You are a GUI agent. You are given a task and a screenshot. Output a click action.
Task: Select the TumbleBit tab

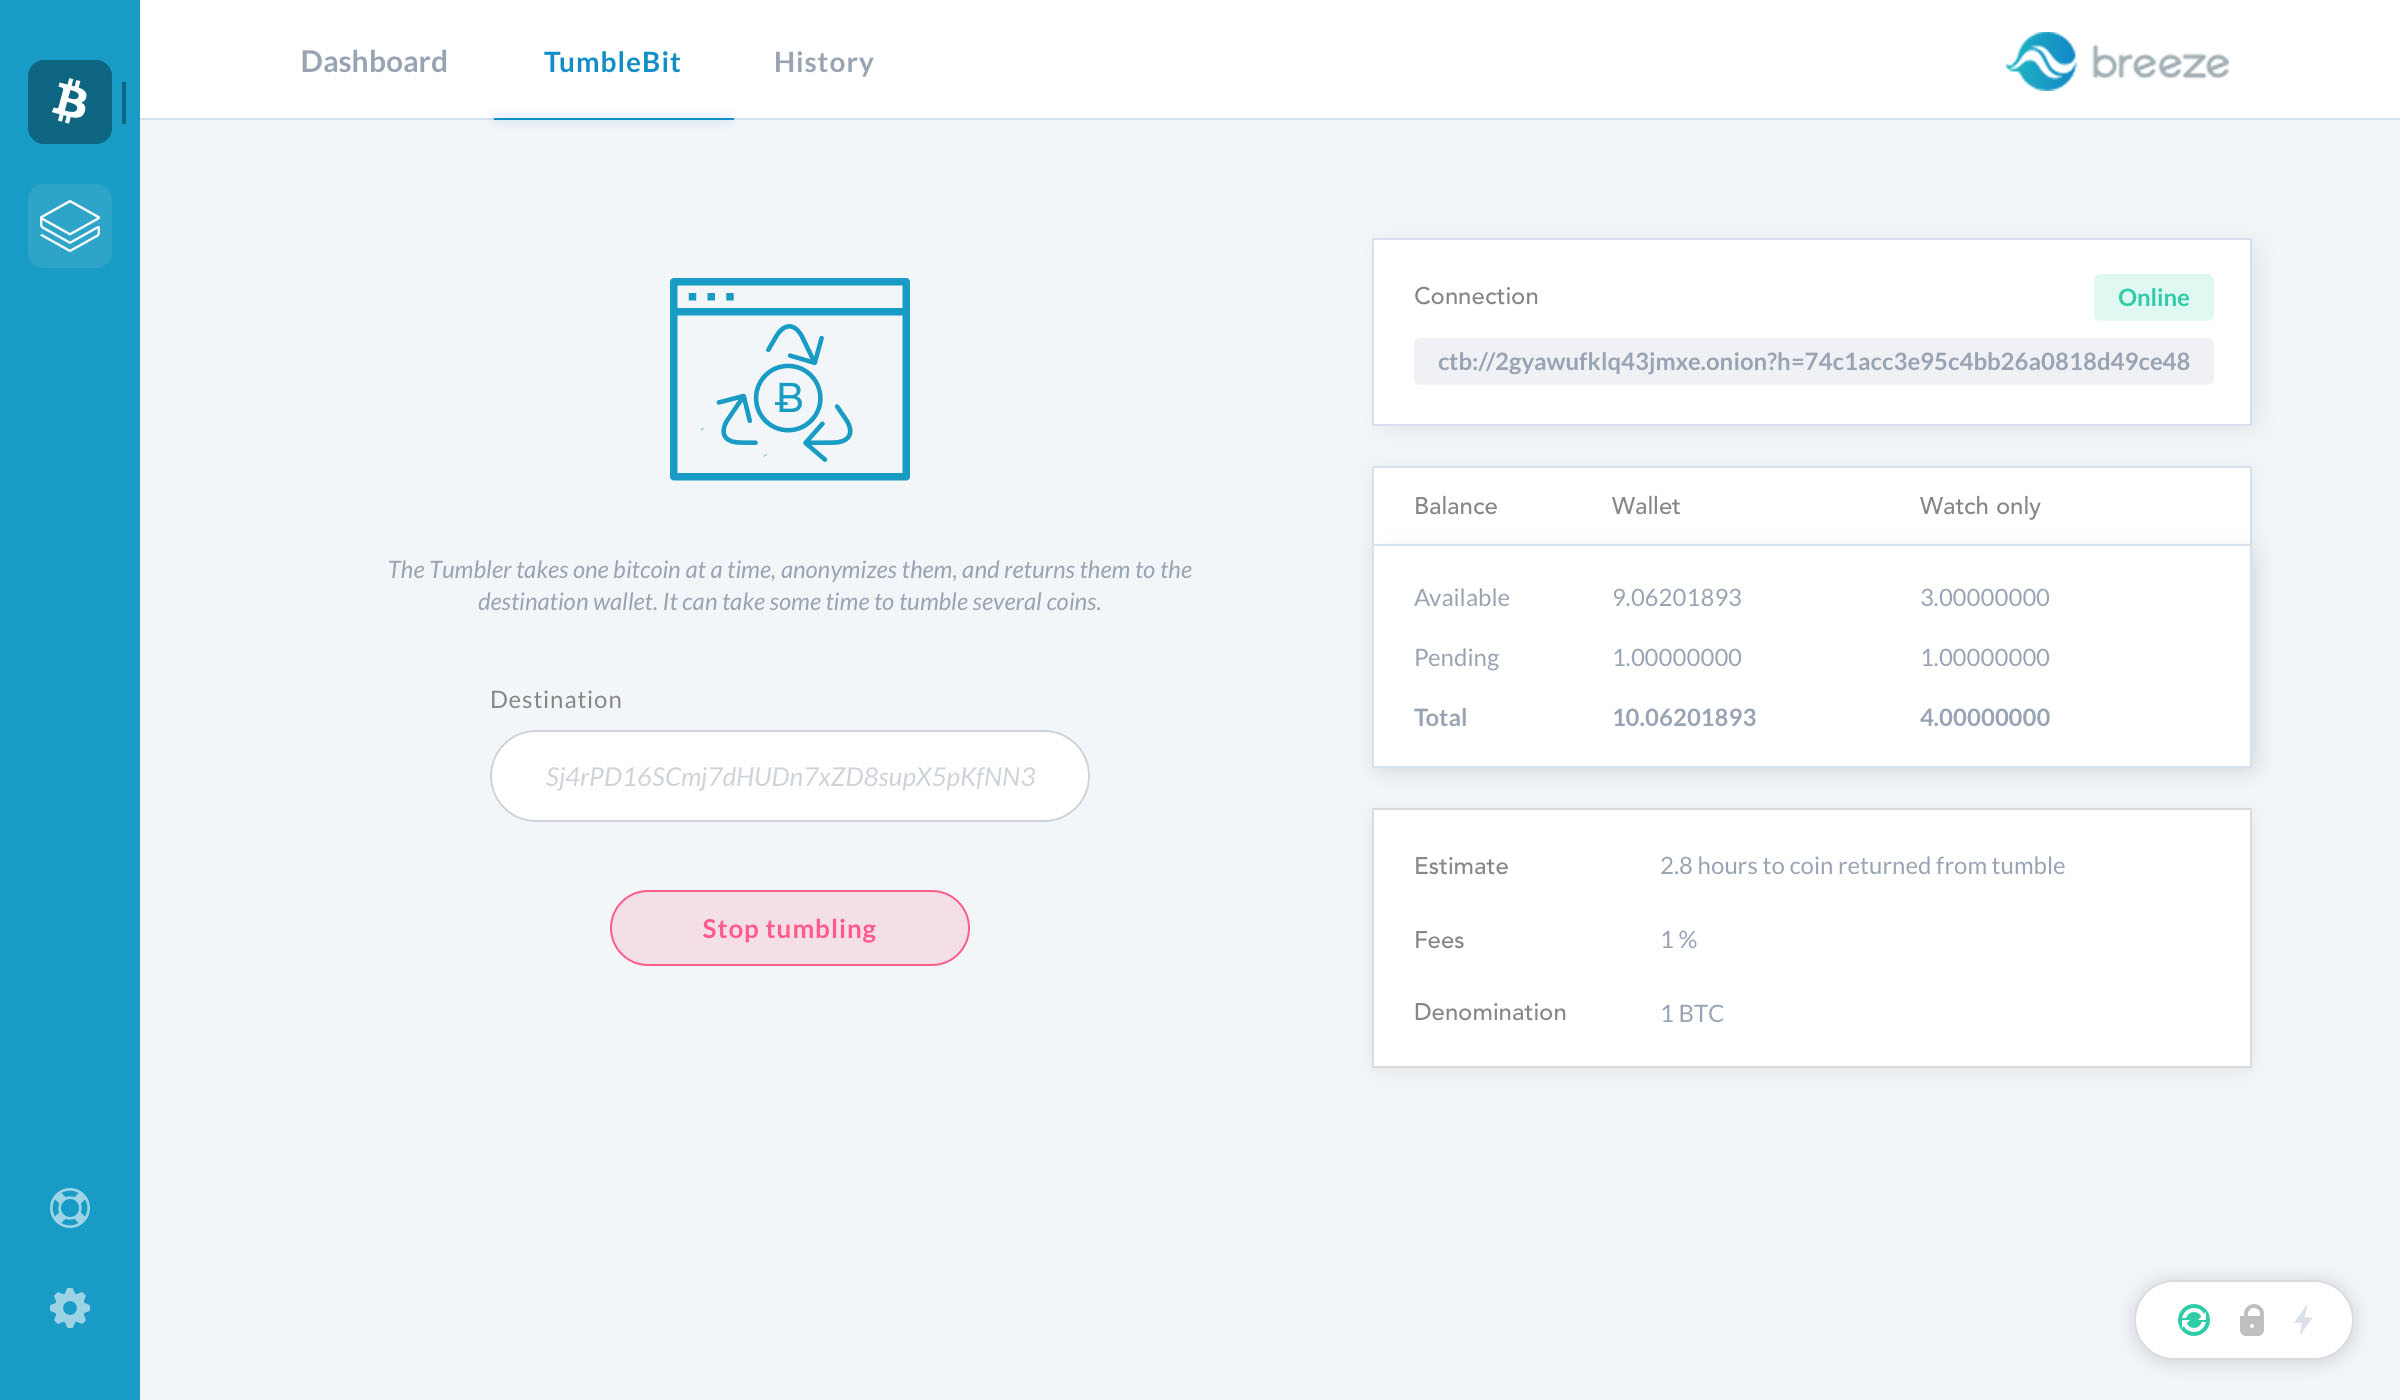pos(612,62)
